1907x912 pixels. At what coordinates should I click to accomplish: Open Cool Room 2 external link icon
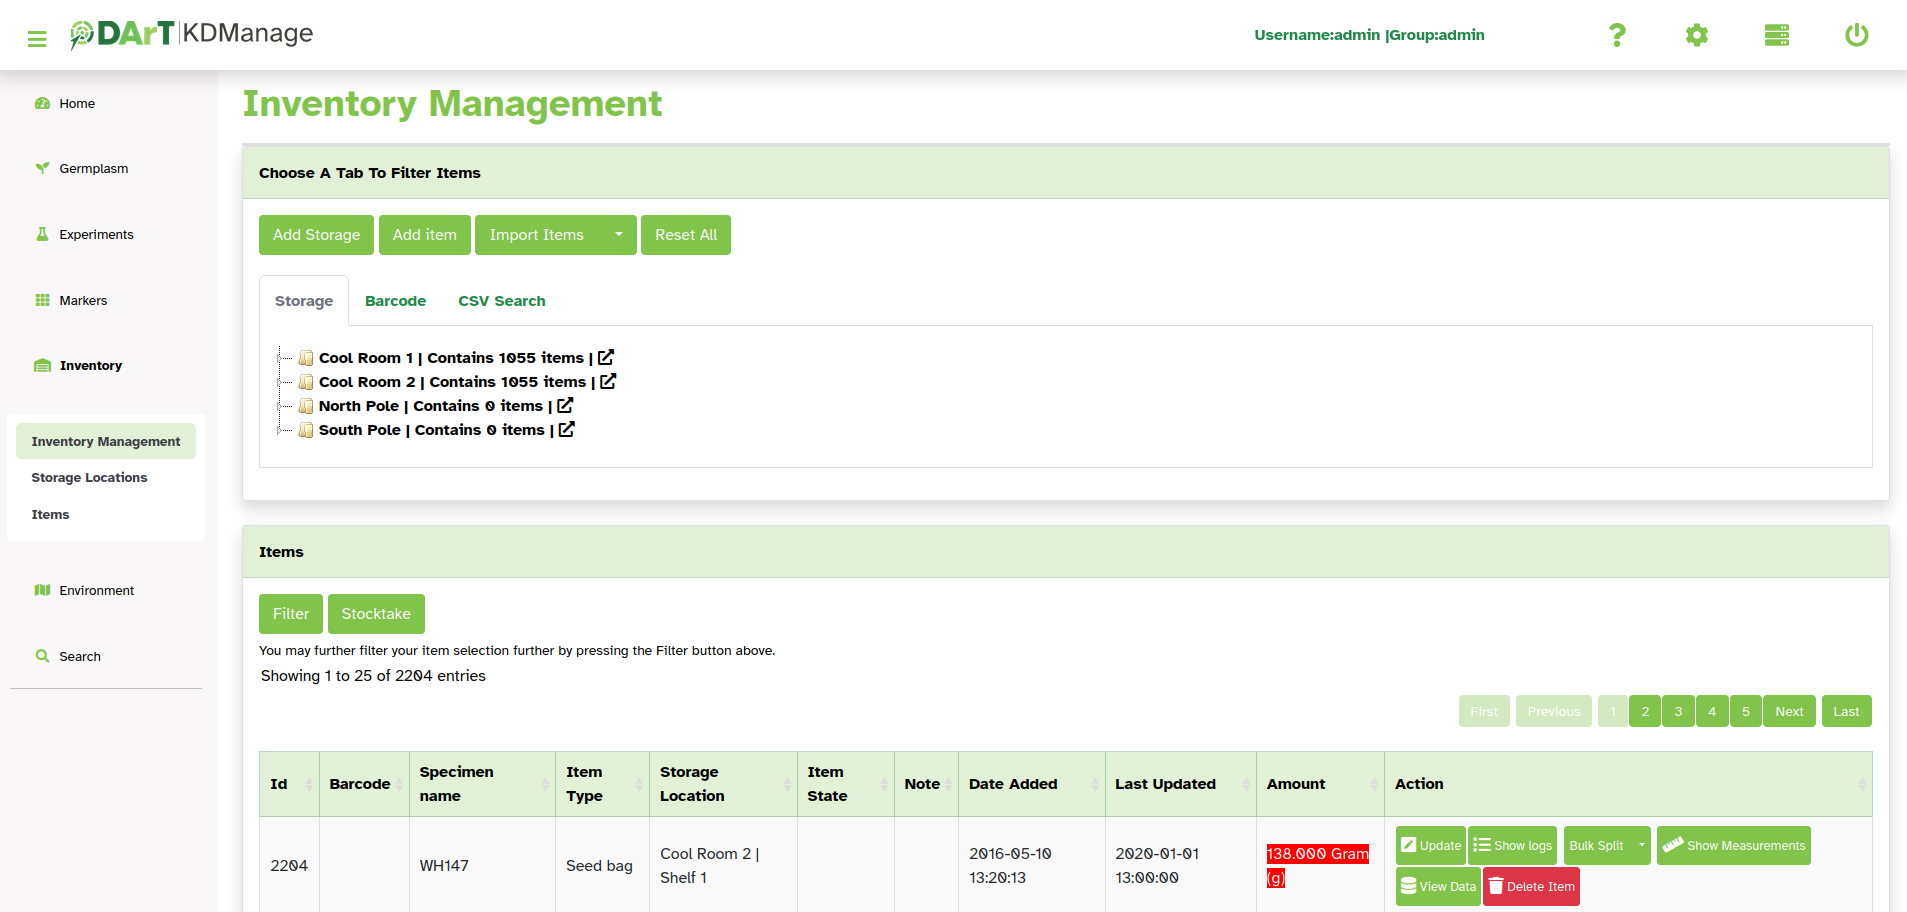point(608,381)
